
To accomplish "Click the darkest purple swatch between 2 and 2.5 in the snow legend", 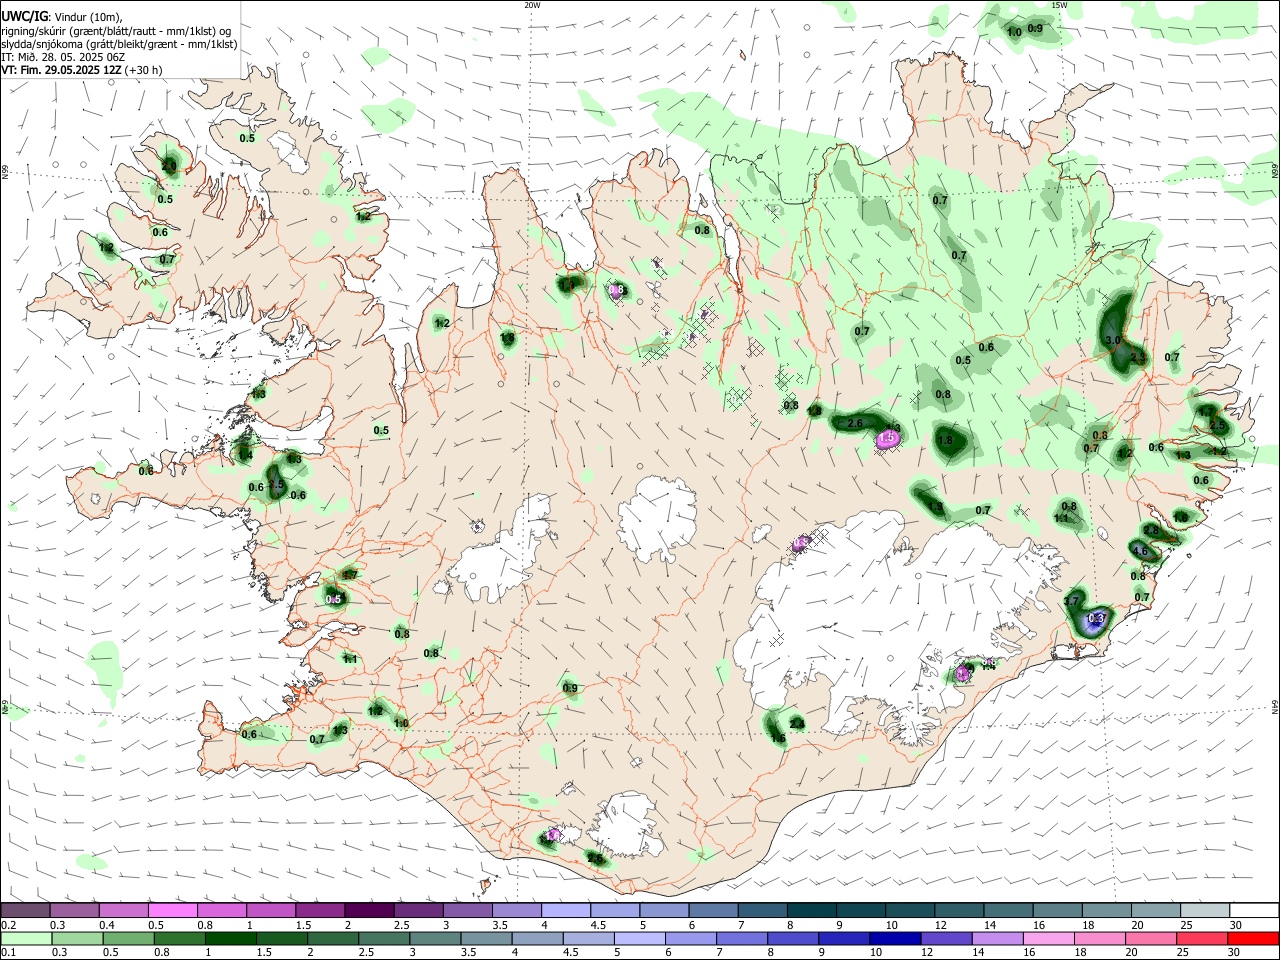I will point(369,911).
